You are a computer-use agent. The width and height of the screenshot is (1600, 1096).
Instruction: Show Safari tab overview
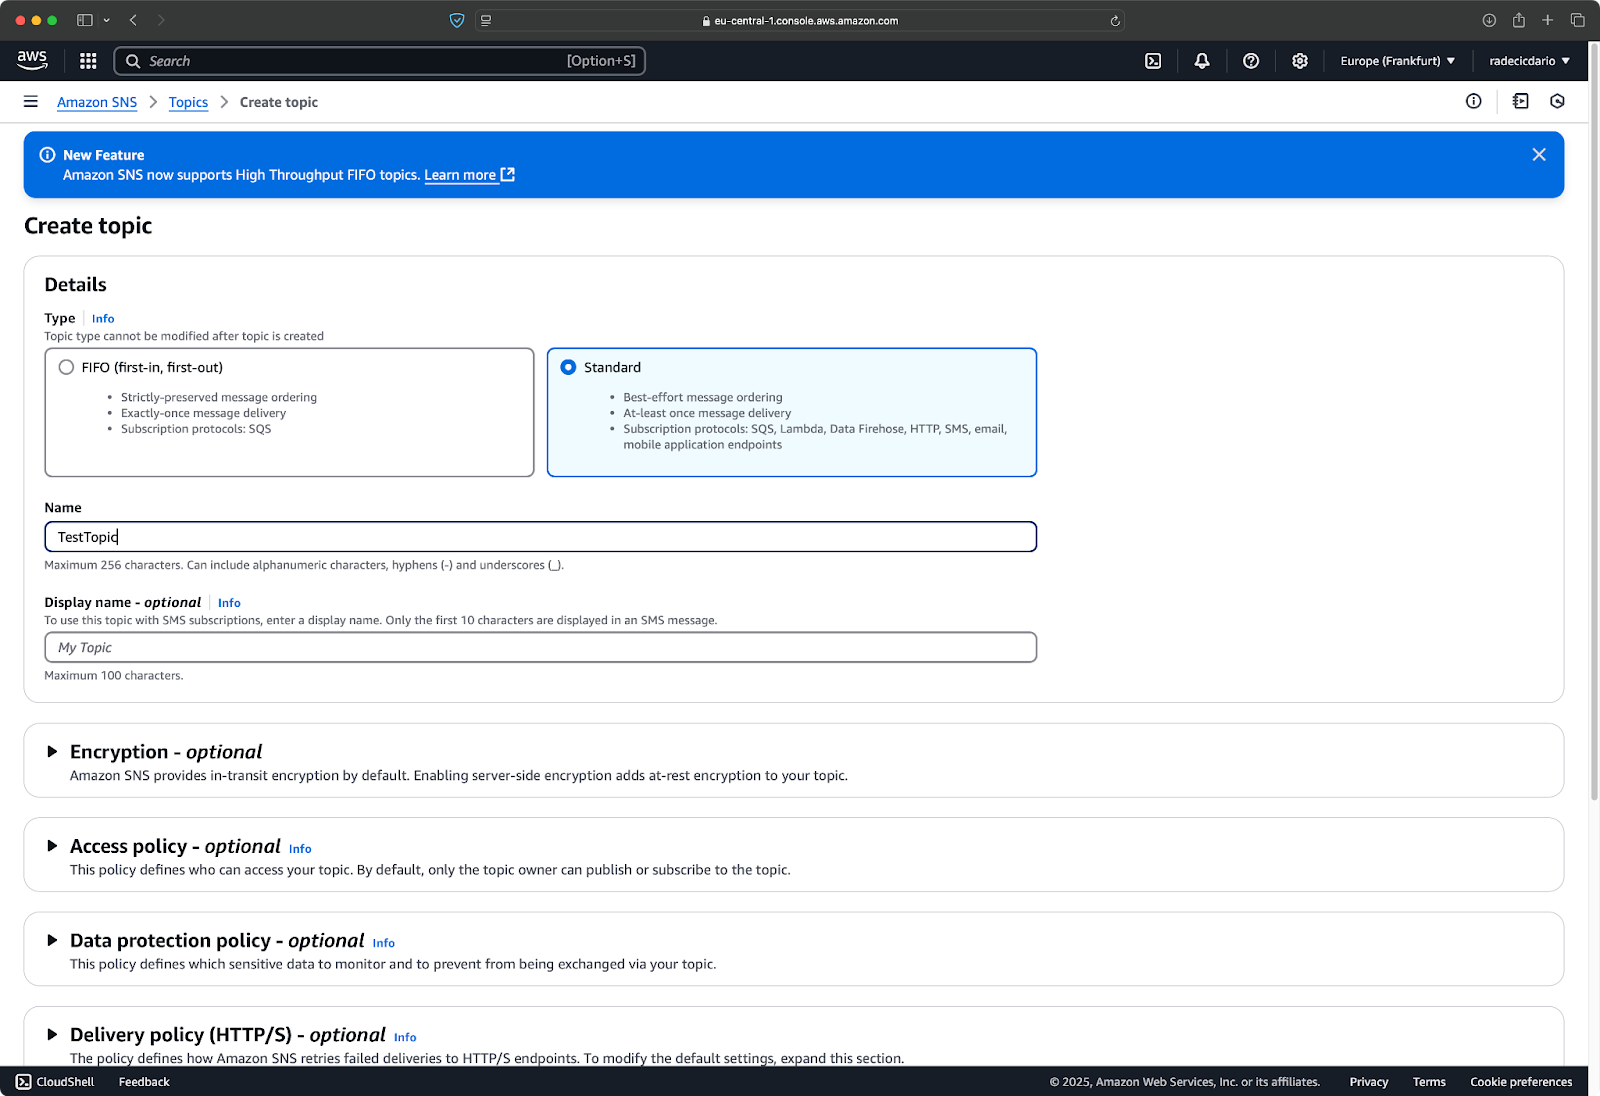click(1577, 20)
